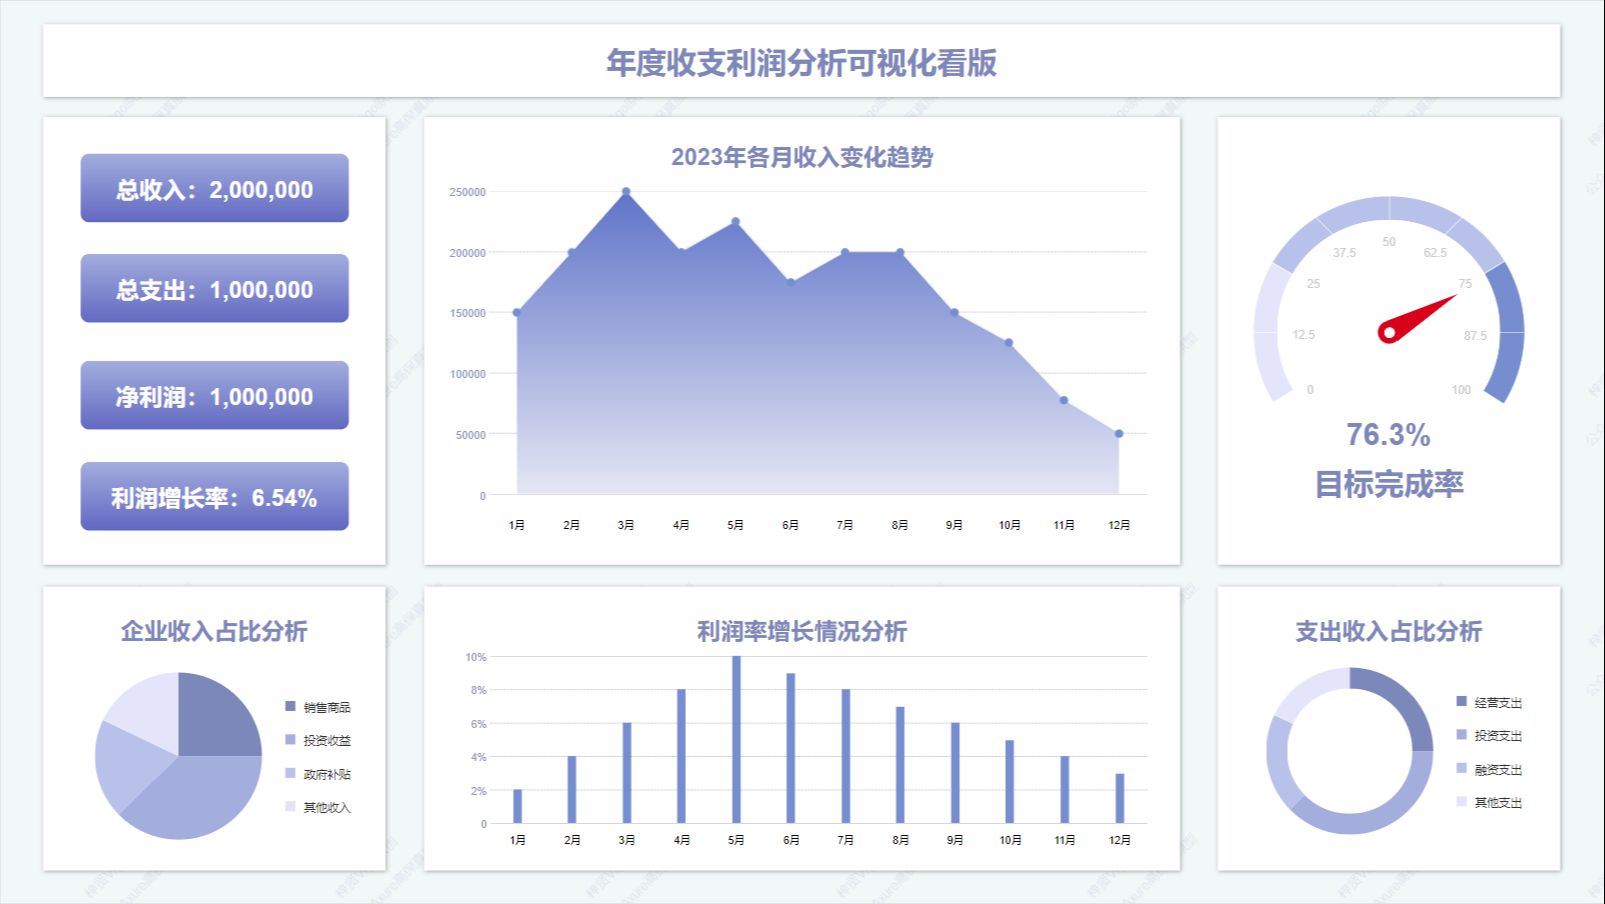Toggle the 融资支出 legend swatch
The width and height of the screenshot is (1605, 904).
1462,768
